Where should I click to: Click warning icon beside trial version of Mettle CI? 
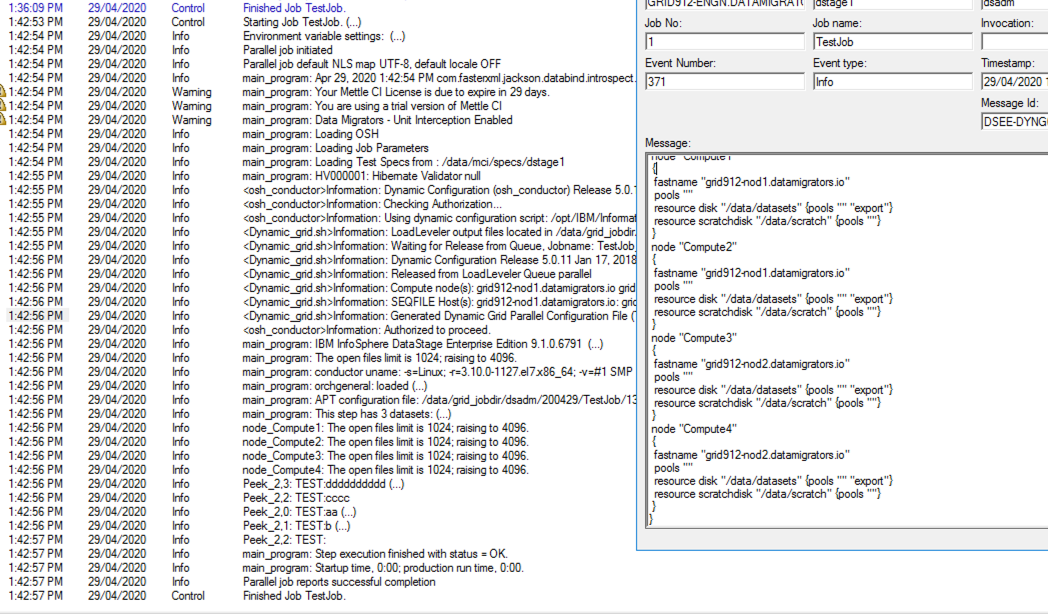3,106
